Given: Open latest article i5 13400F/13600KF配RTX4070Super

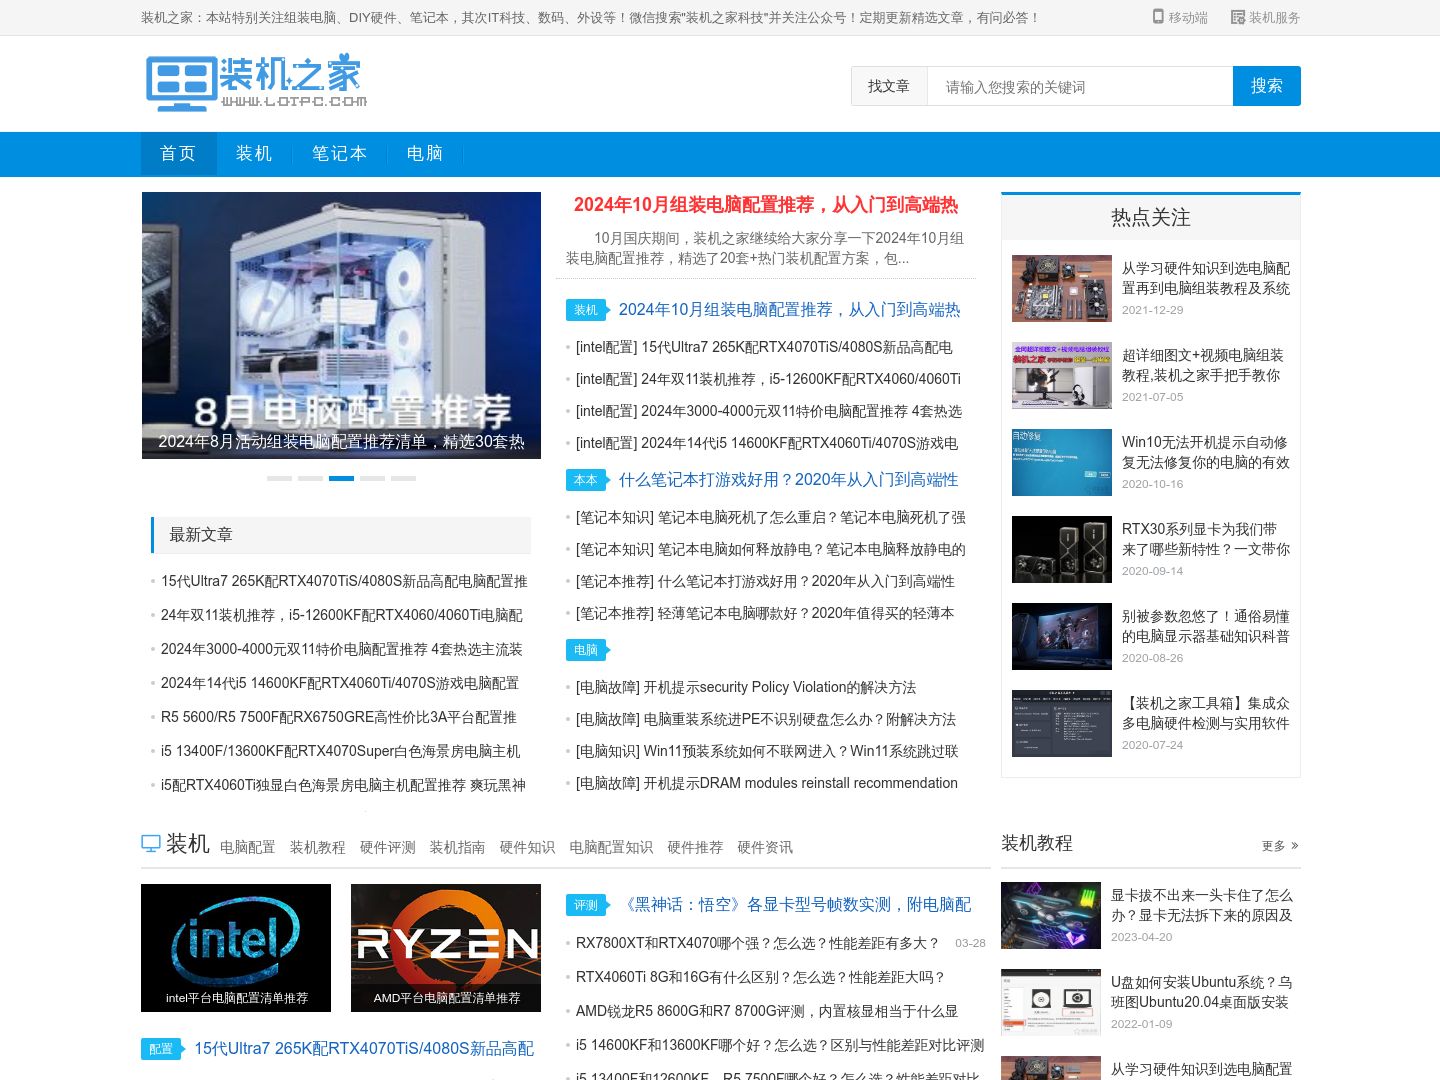Looking at the screenshot, I should 341,752.
